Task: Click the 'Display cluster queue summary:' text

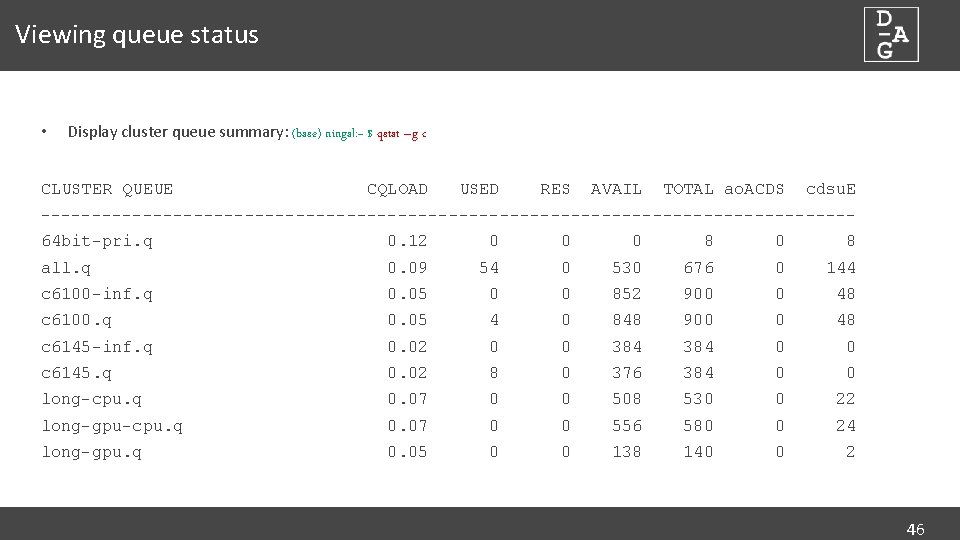Action: point(178,132)
